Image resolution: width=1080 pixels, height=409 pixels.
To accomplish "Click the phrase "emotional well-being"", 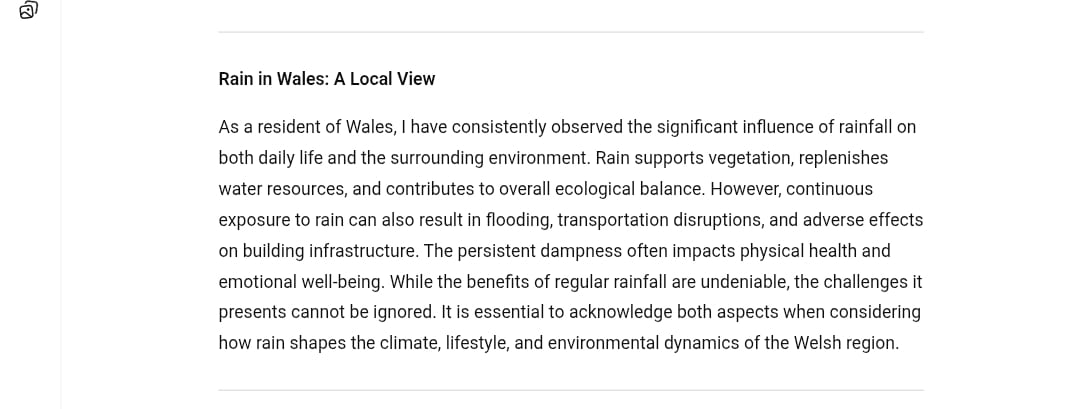I will click(304, 282).
